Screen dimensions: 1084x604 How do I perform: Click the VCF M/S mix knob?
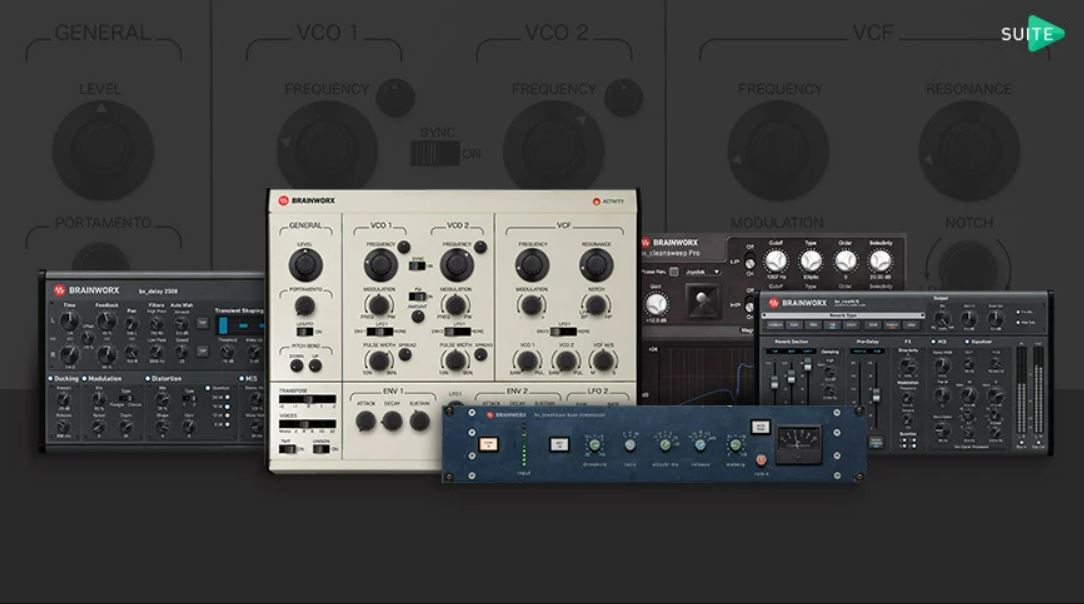tap(603, 360)
